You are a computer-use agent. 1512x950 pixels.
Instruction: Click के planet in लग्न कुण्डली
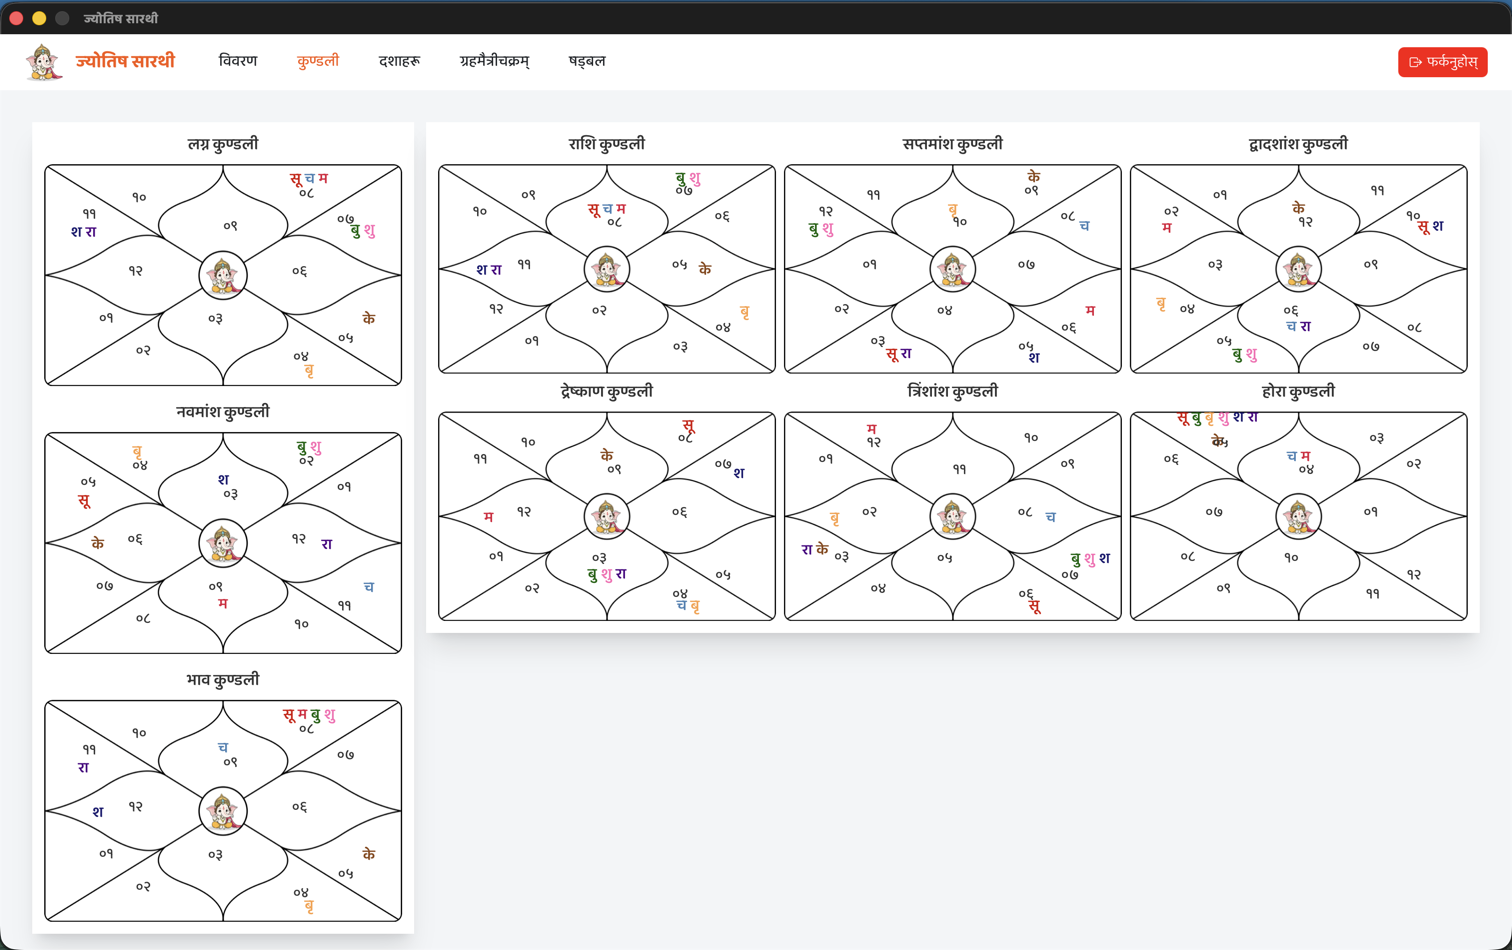point(369,319)
